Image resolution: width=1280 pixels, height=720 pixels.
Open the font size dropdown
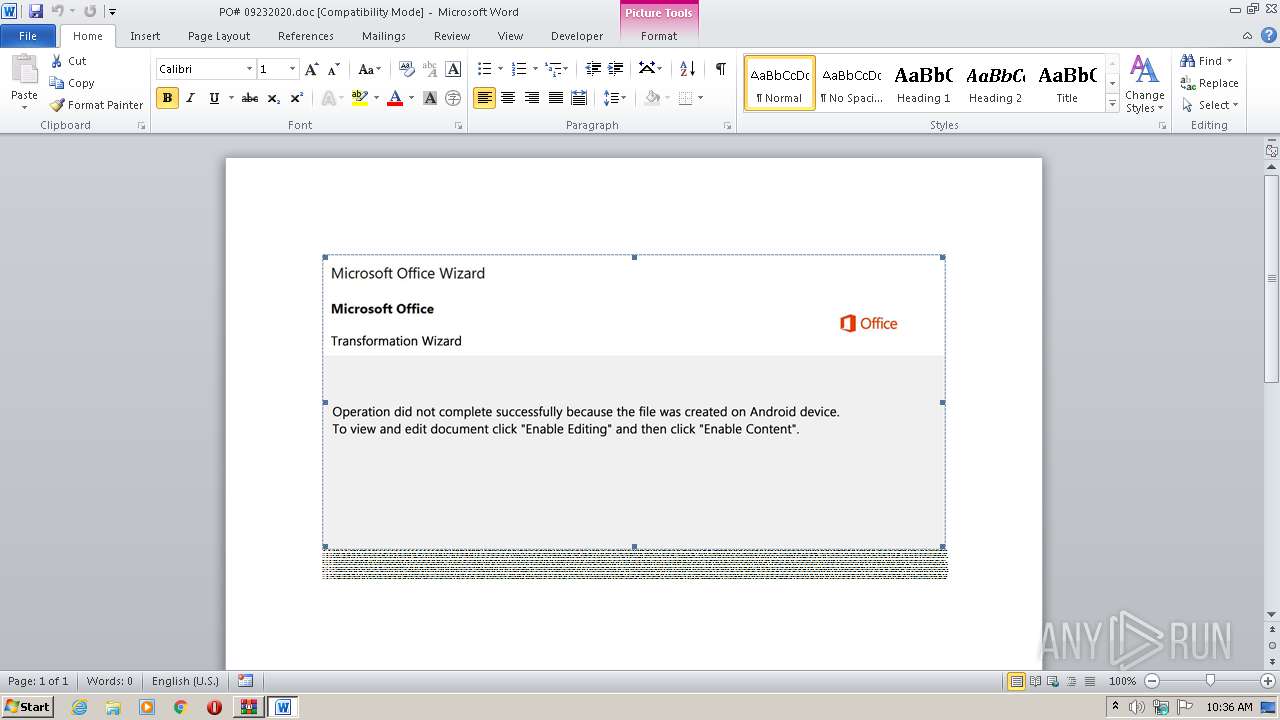coord(292,69)
